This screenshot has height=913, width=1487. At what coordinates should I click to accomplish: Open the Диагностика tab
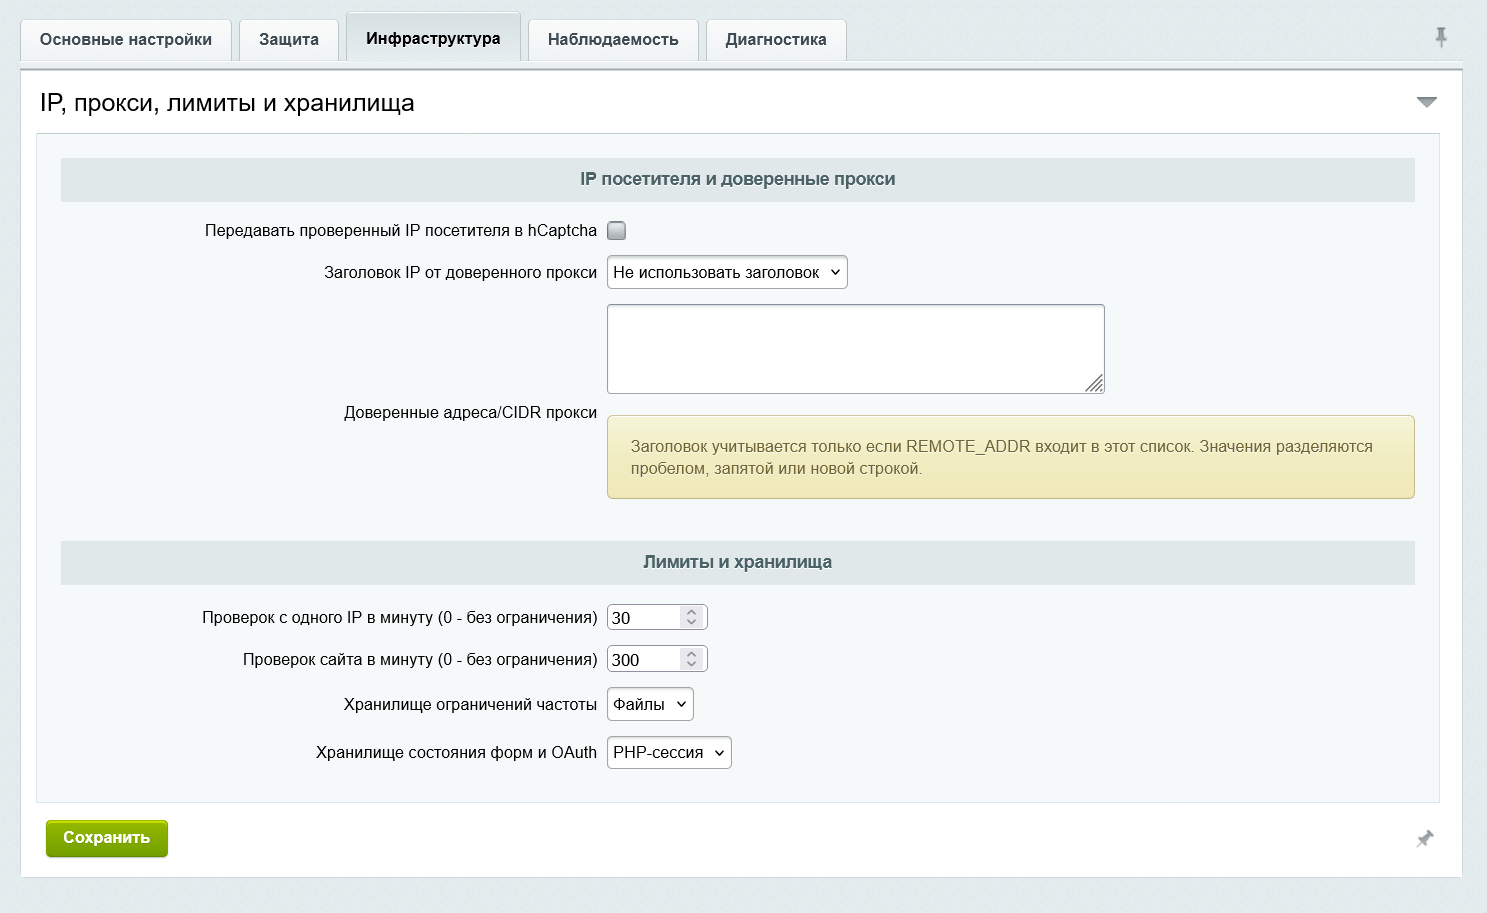point(776,40)
